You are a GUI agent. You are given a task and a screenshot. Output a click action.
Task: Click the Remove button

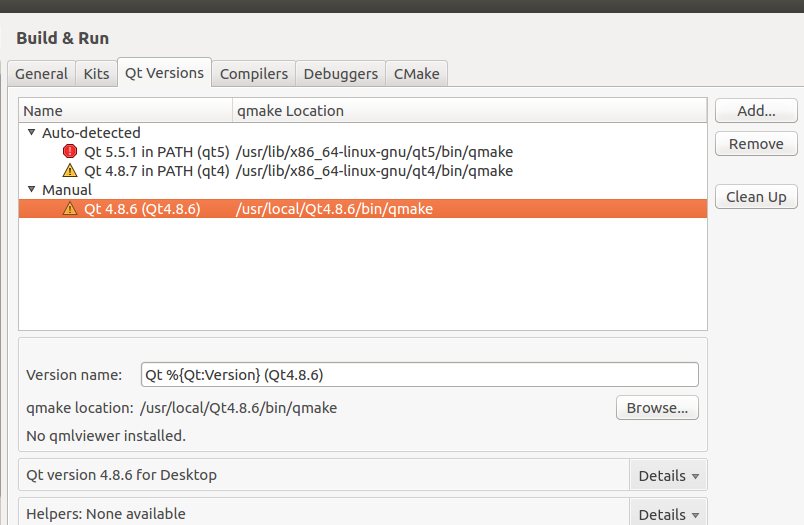coord(756,144)
